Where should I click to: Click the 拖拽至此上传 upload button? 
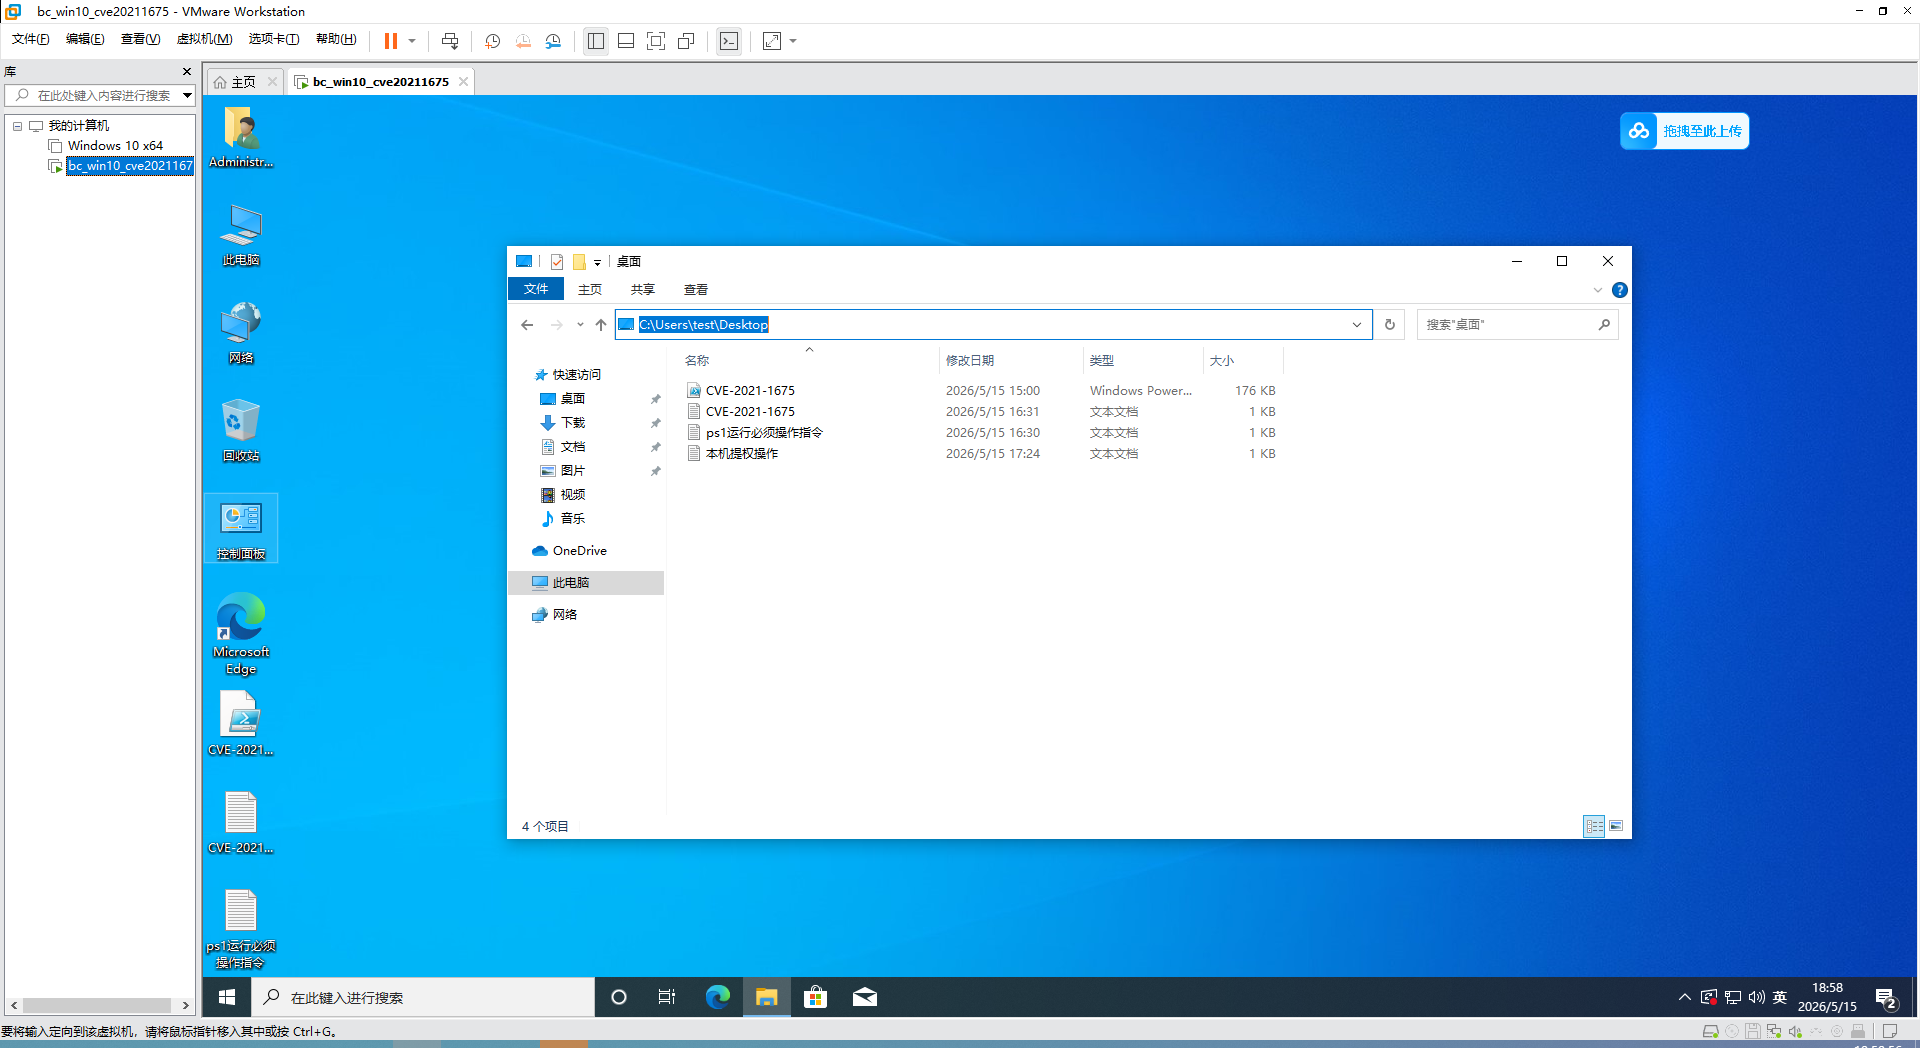1684,131
